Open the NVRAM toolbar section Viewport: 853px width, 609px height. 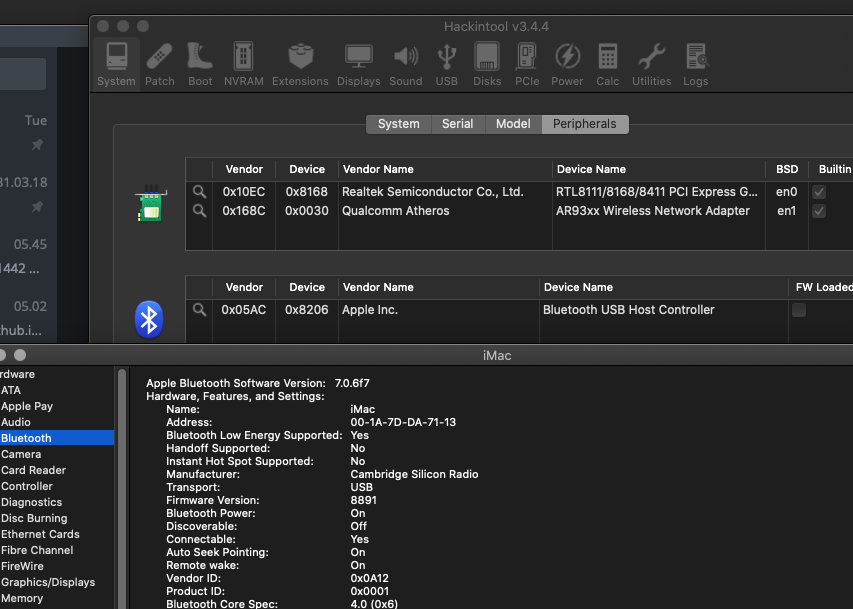click(x=244, y=64)
